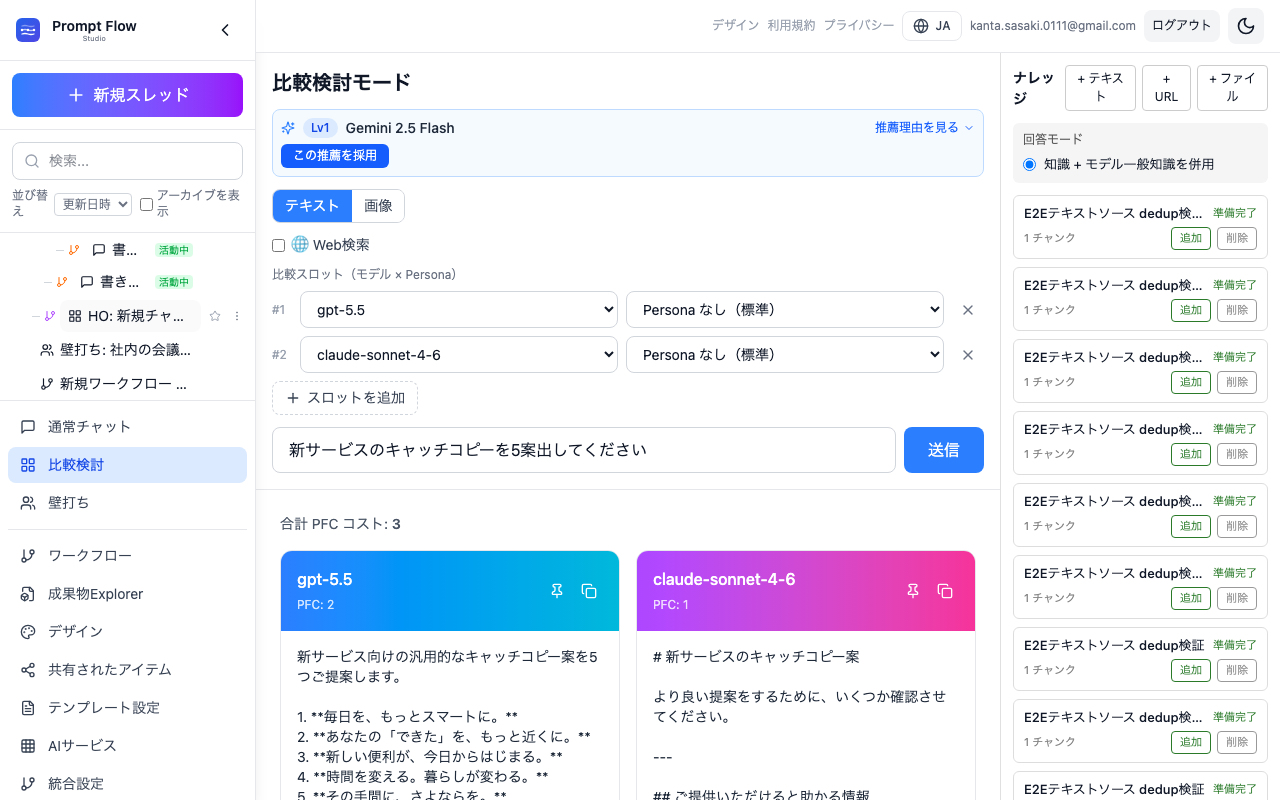Switch to the 画像 tab
Screen dimensions: 1280x800
click(378, 206)
